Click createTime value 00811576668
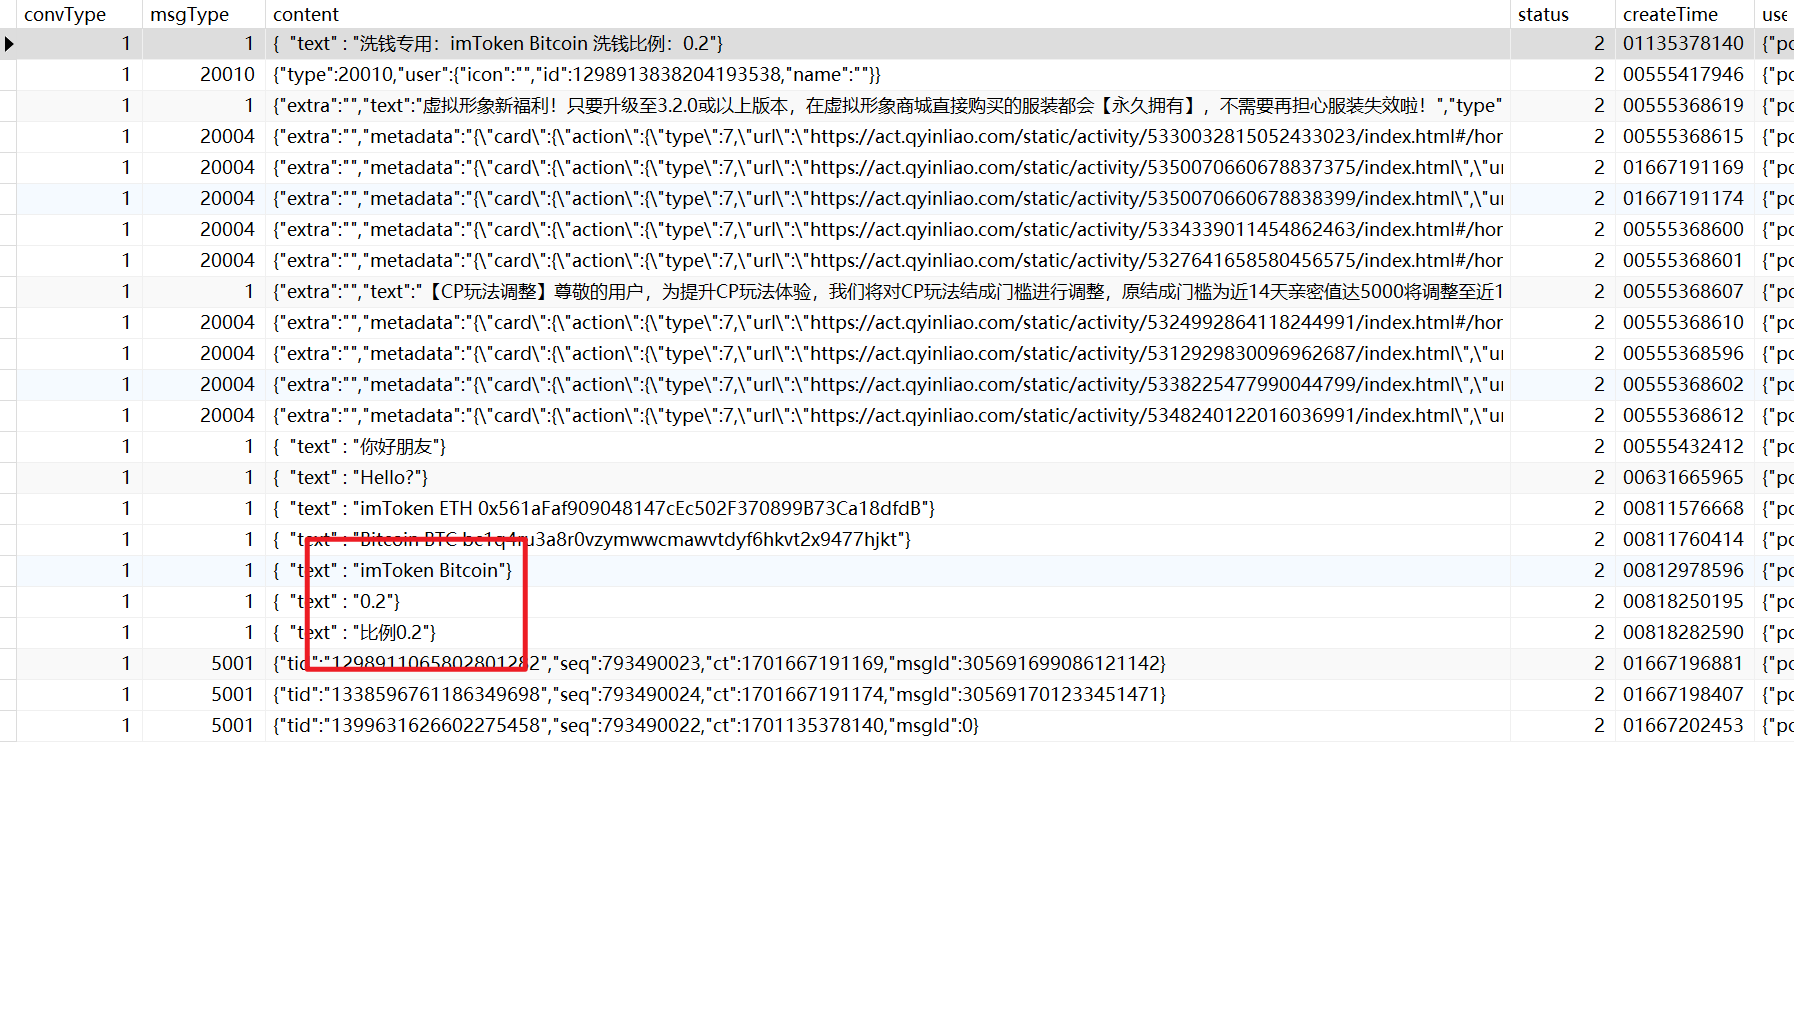Screen dimensions: 1794x1030 click(1684, 508)
